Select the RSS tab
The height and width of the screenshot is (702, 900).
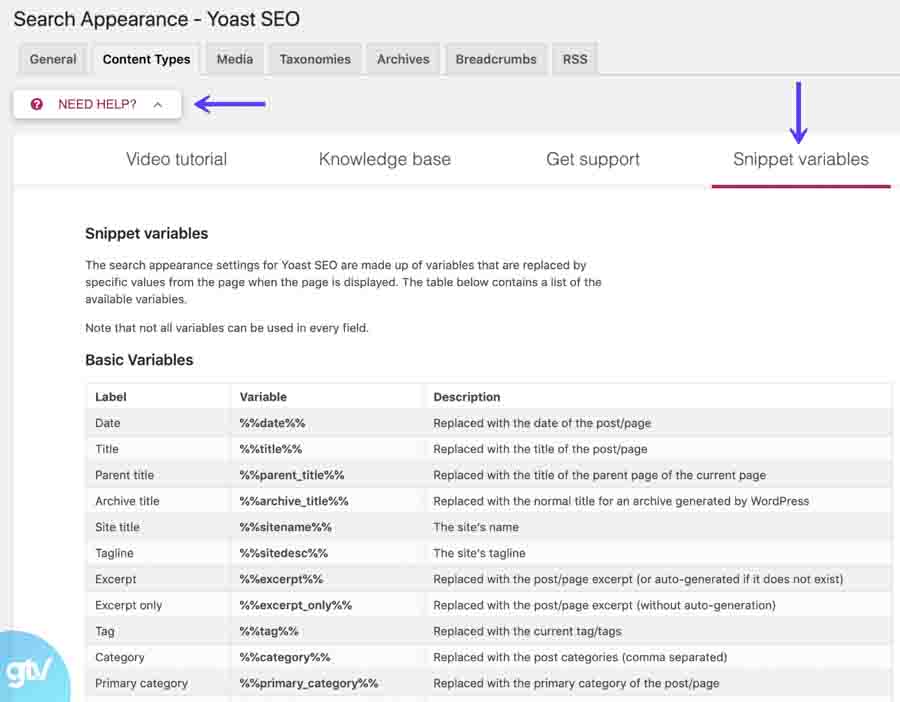pos(575,59)
